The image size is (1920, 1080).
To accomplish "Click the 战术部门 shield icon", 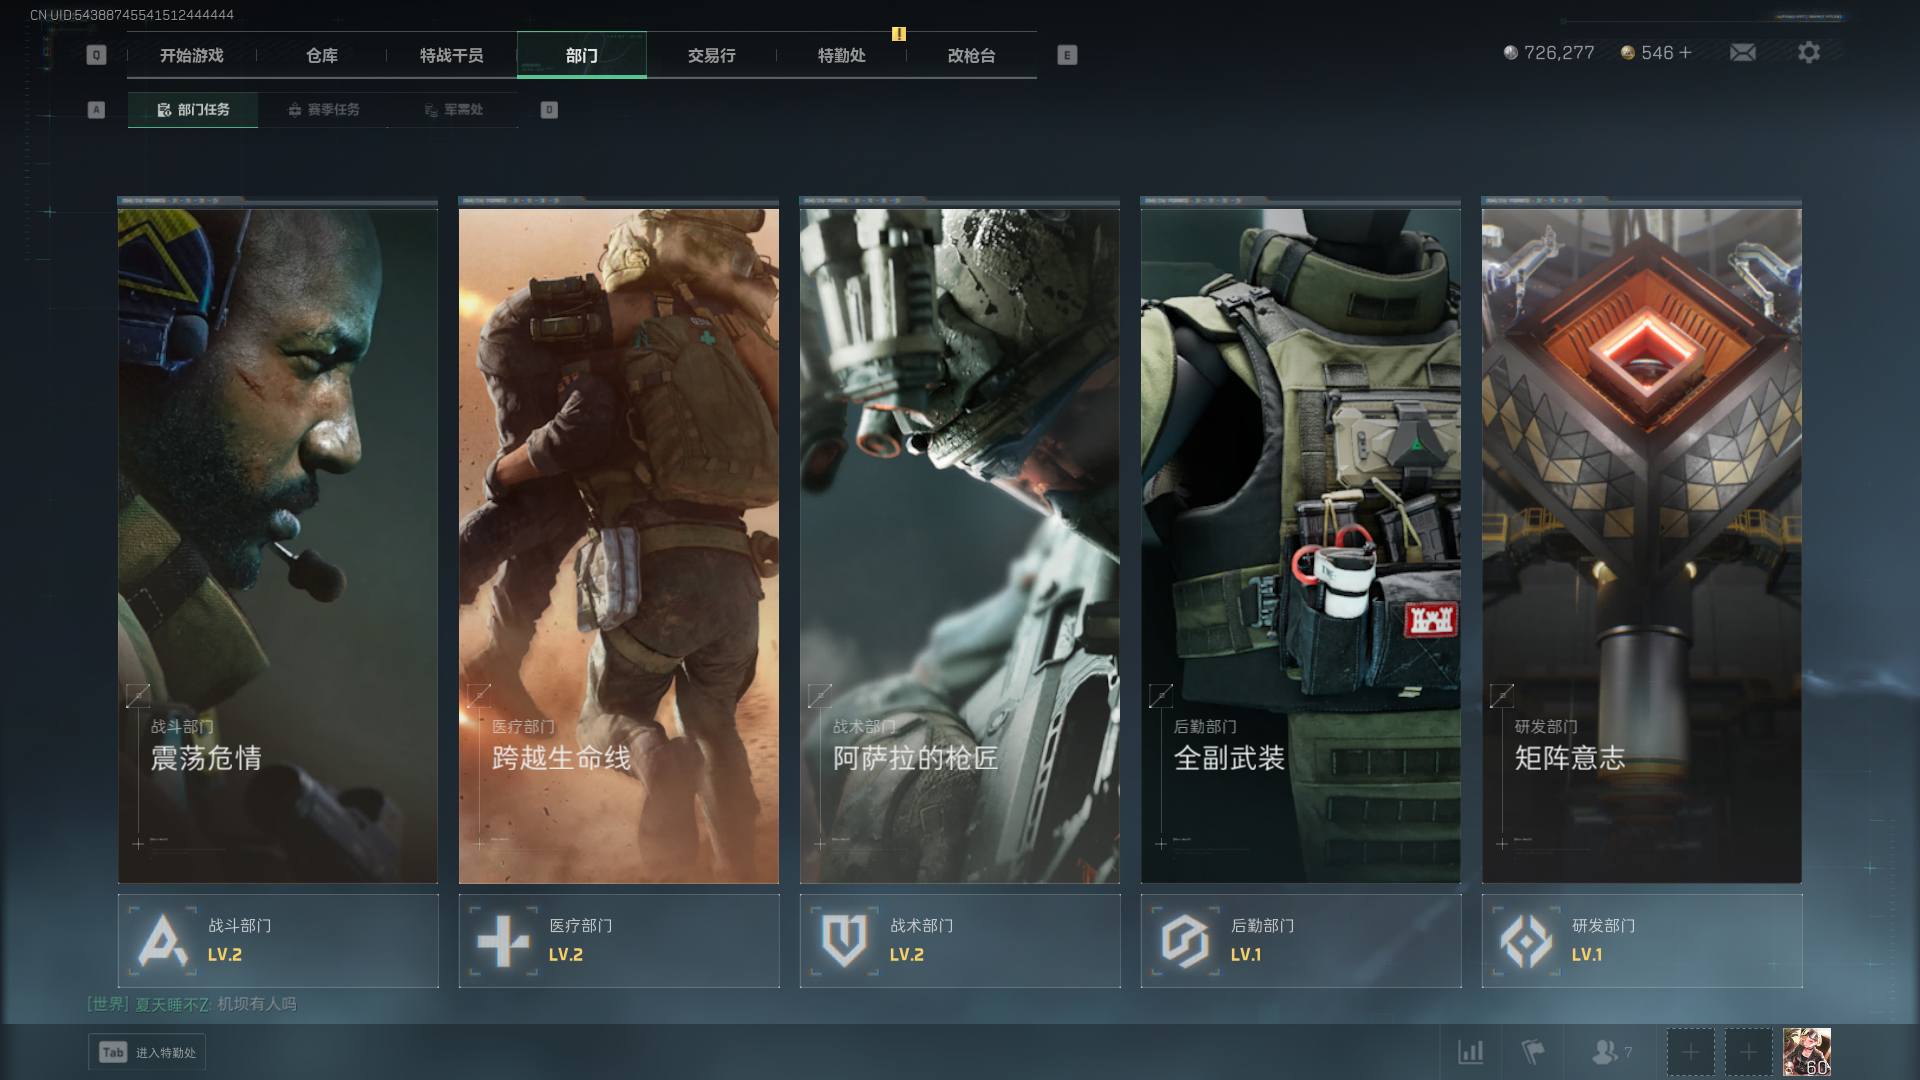I will pos(844,941).
